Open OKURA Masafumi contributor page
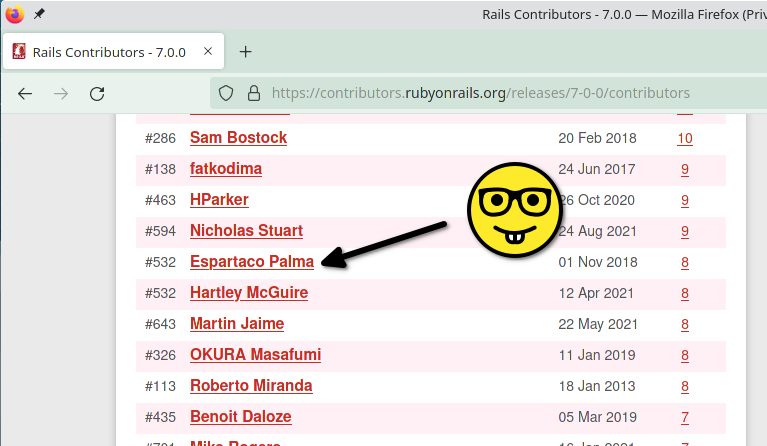Image resolution: width=767 pixels, height=446 pixels. 255,355
